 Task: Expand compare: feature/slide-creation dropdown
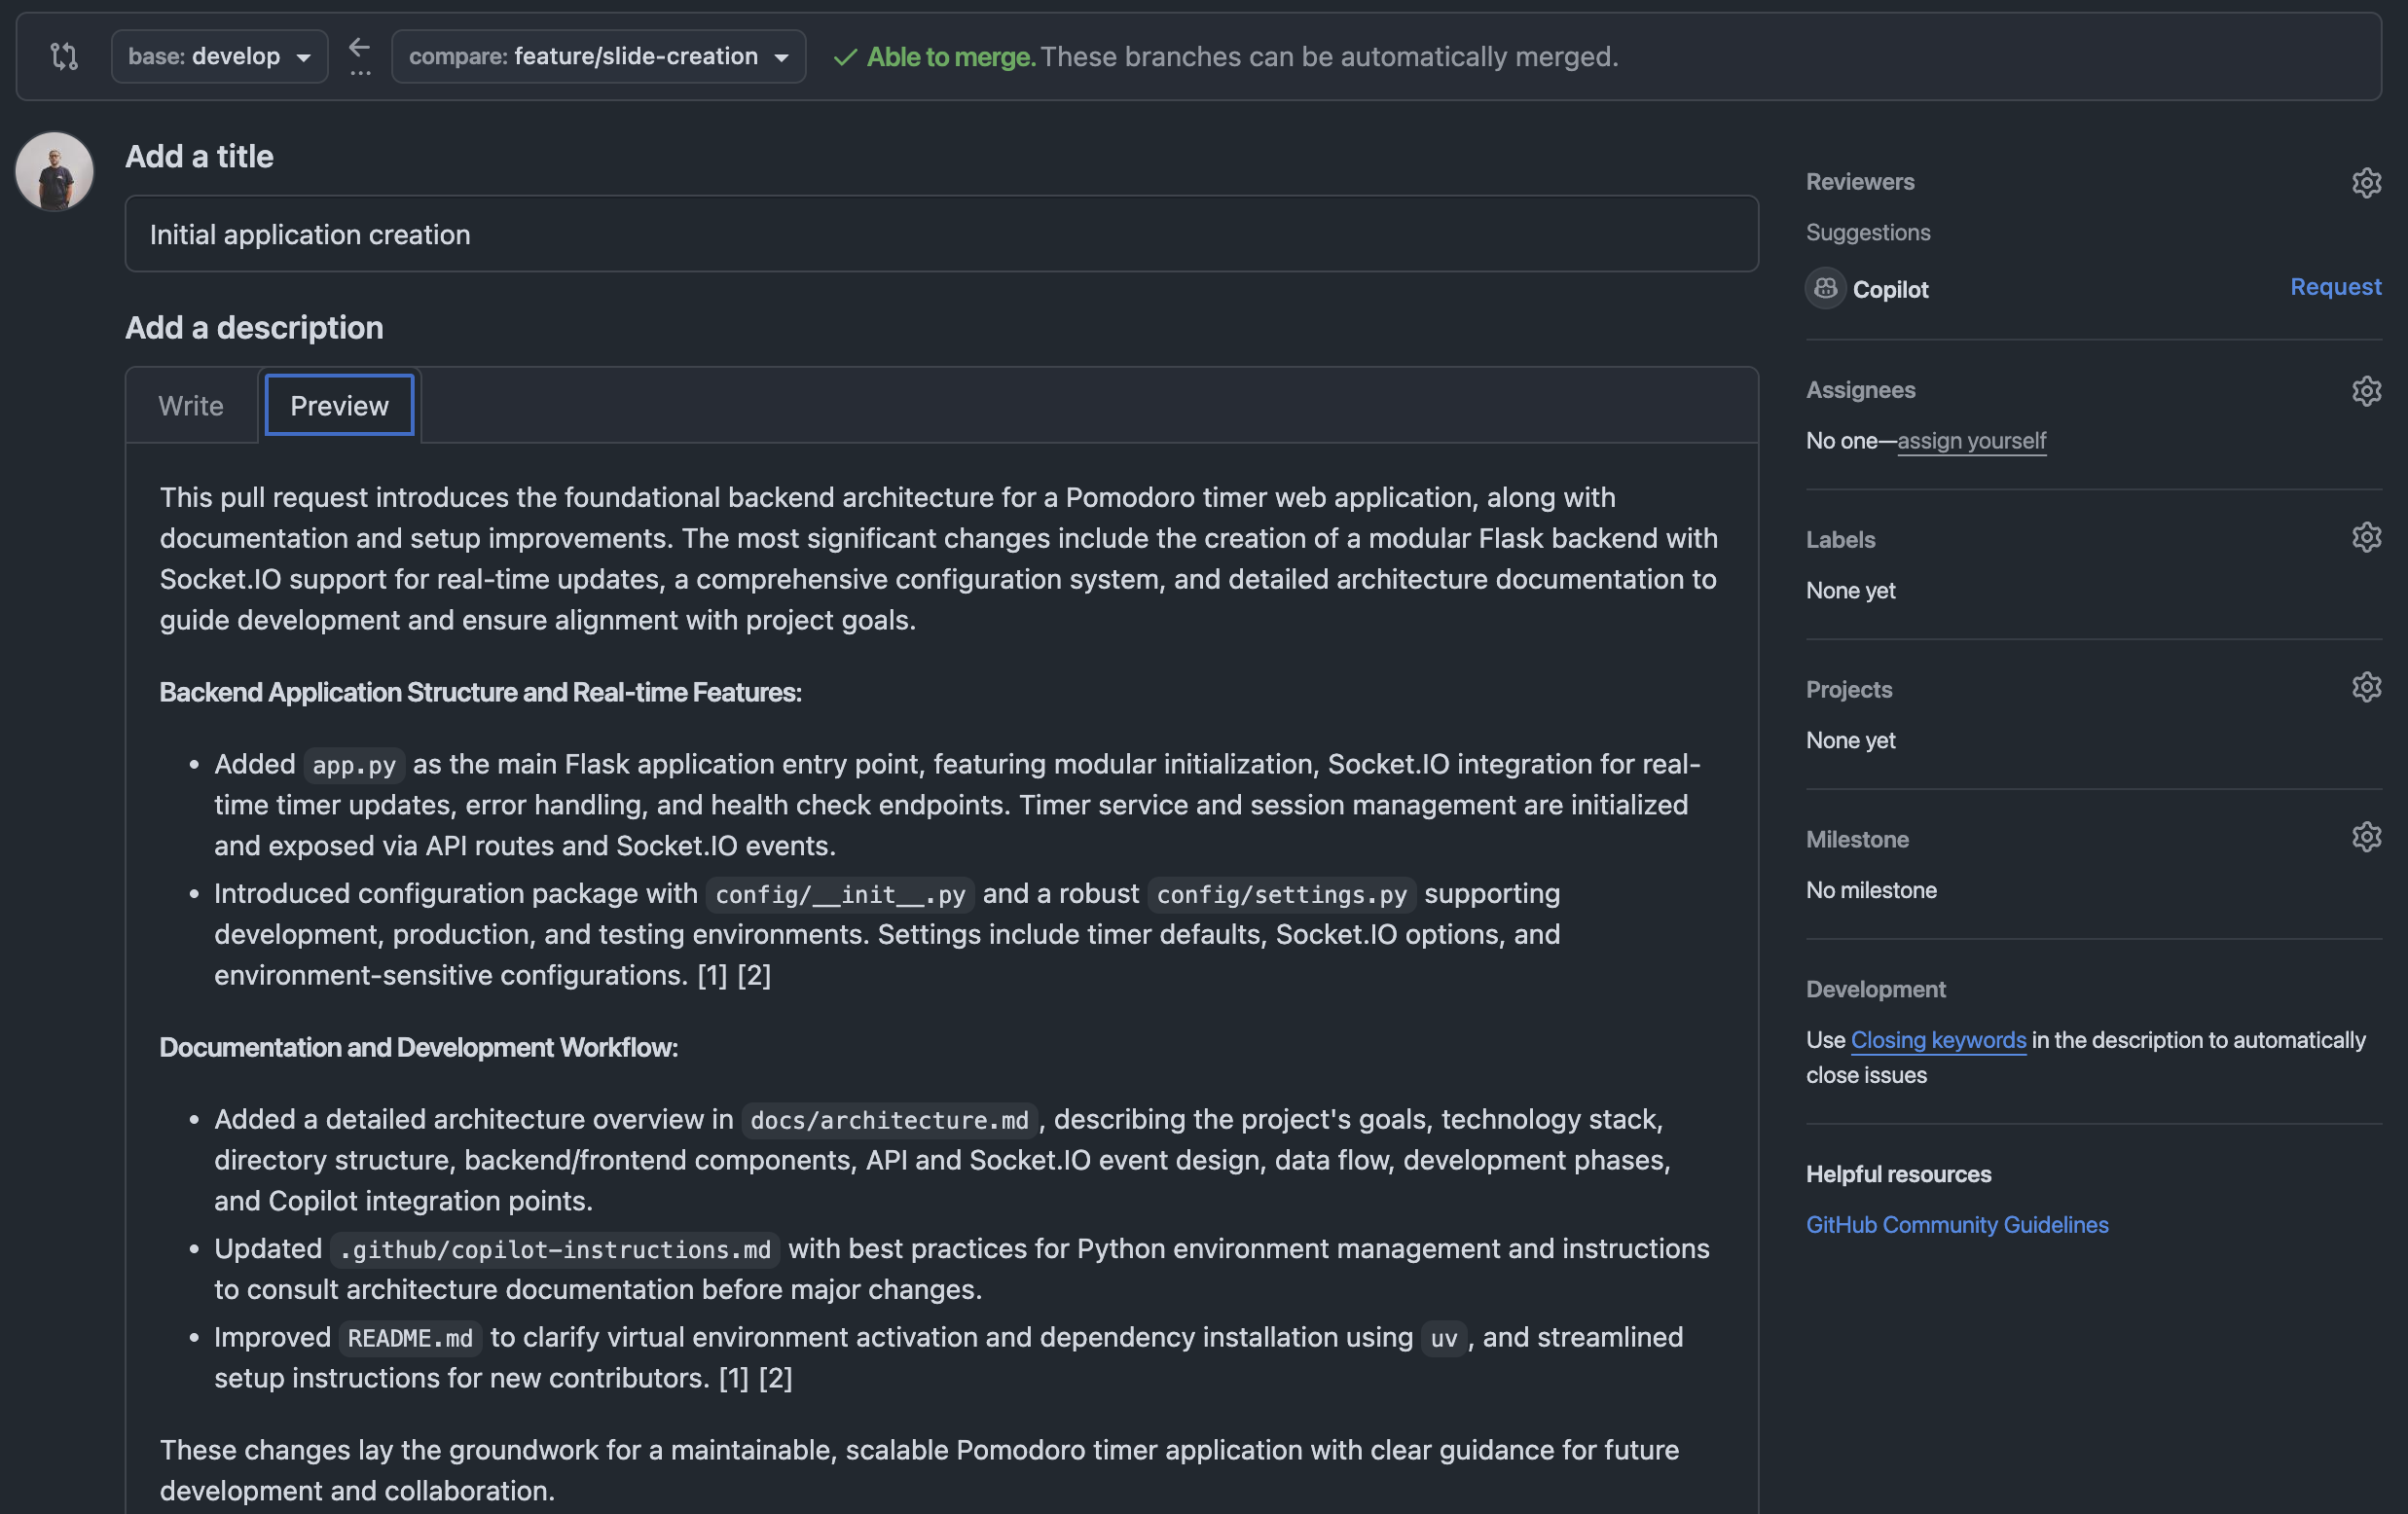pyautogui.click(x=598, y=57)
